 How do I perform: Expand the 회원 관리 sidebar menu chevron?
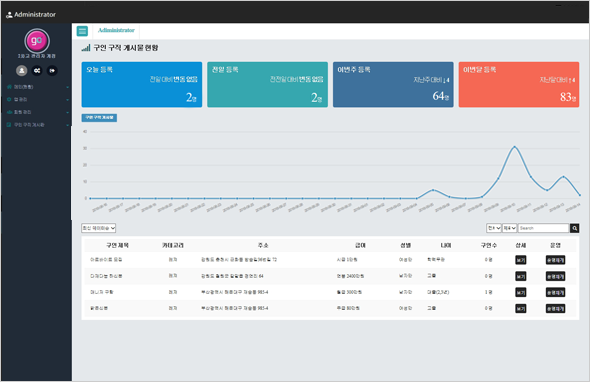click(67, 112)
